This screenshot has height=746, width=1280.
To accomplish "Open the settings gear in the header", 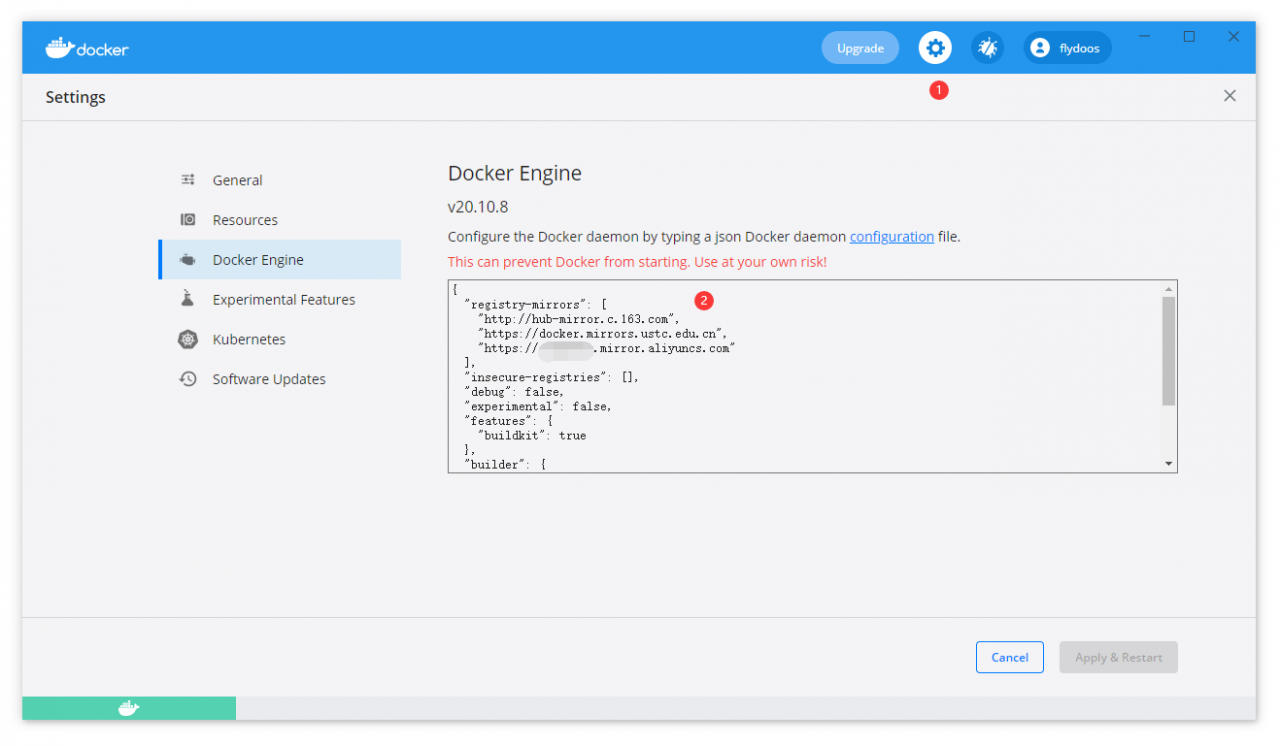I will [935, 47].
